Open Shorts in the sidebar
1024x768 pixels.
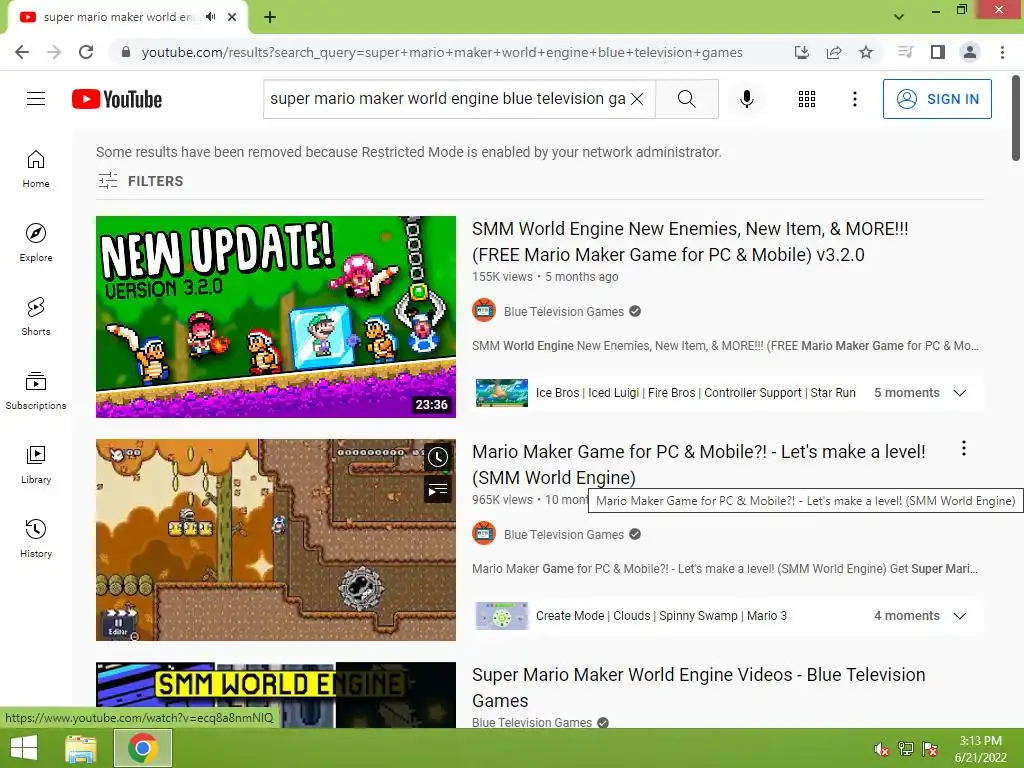click(36, 317)
